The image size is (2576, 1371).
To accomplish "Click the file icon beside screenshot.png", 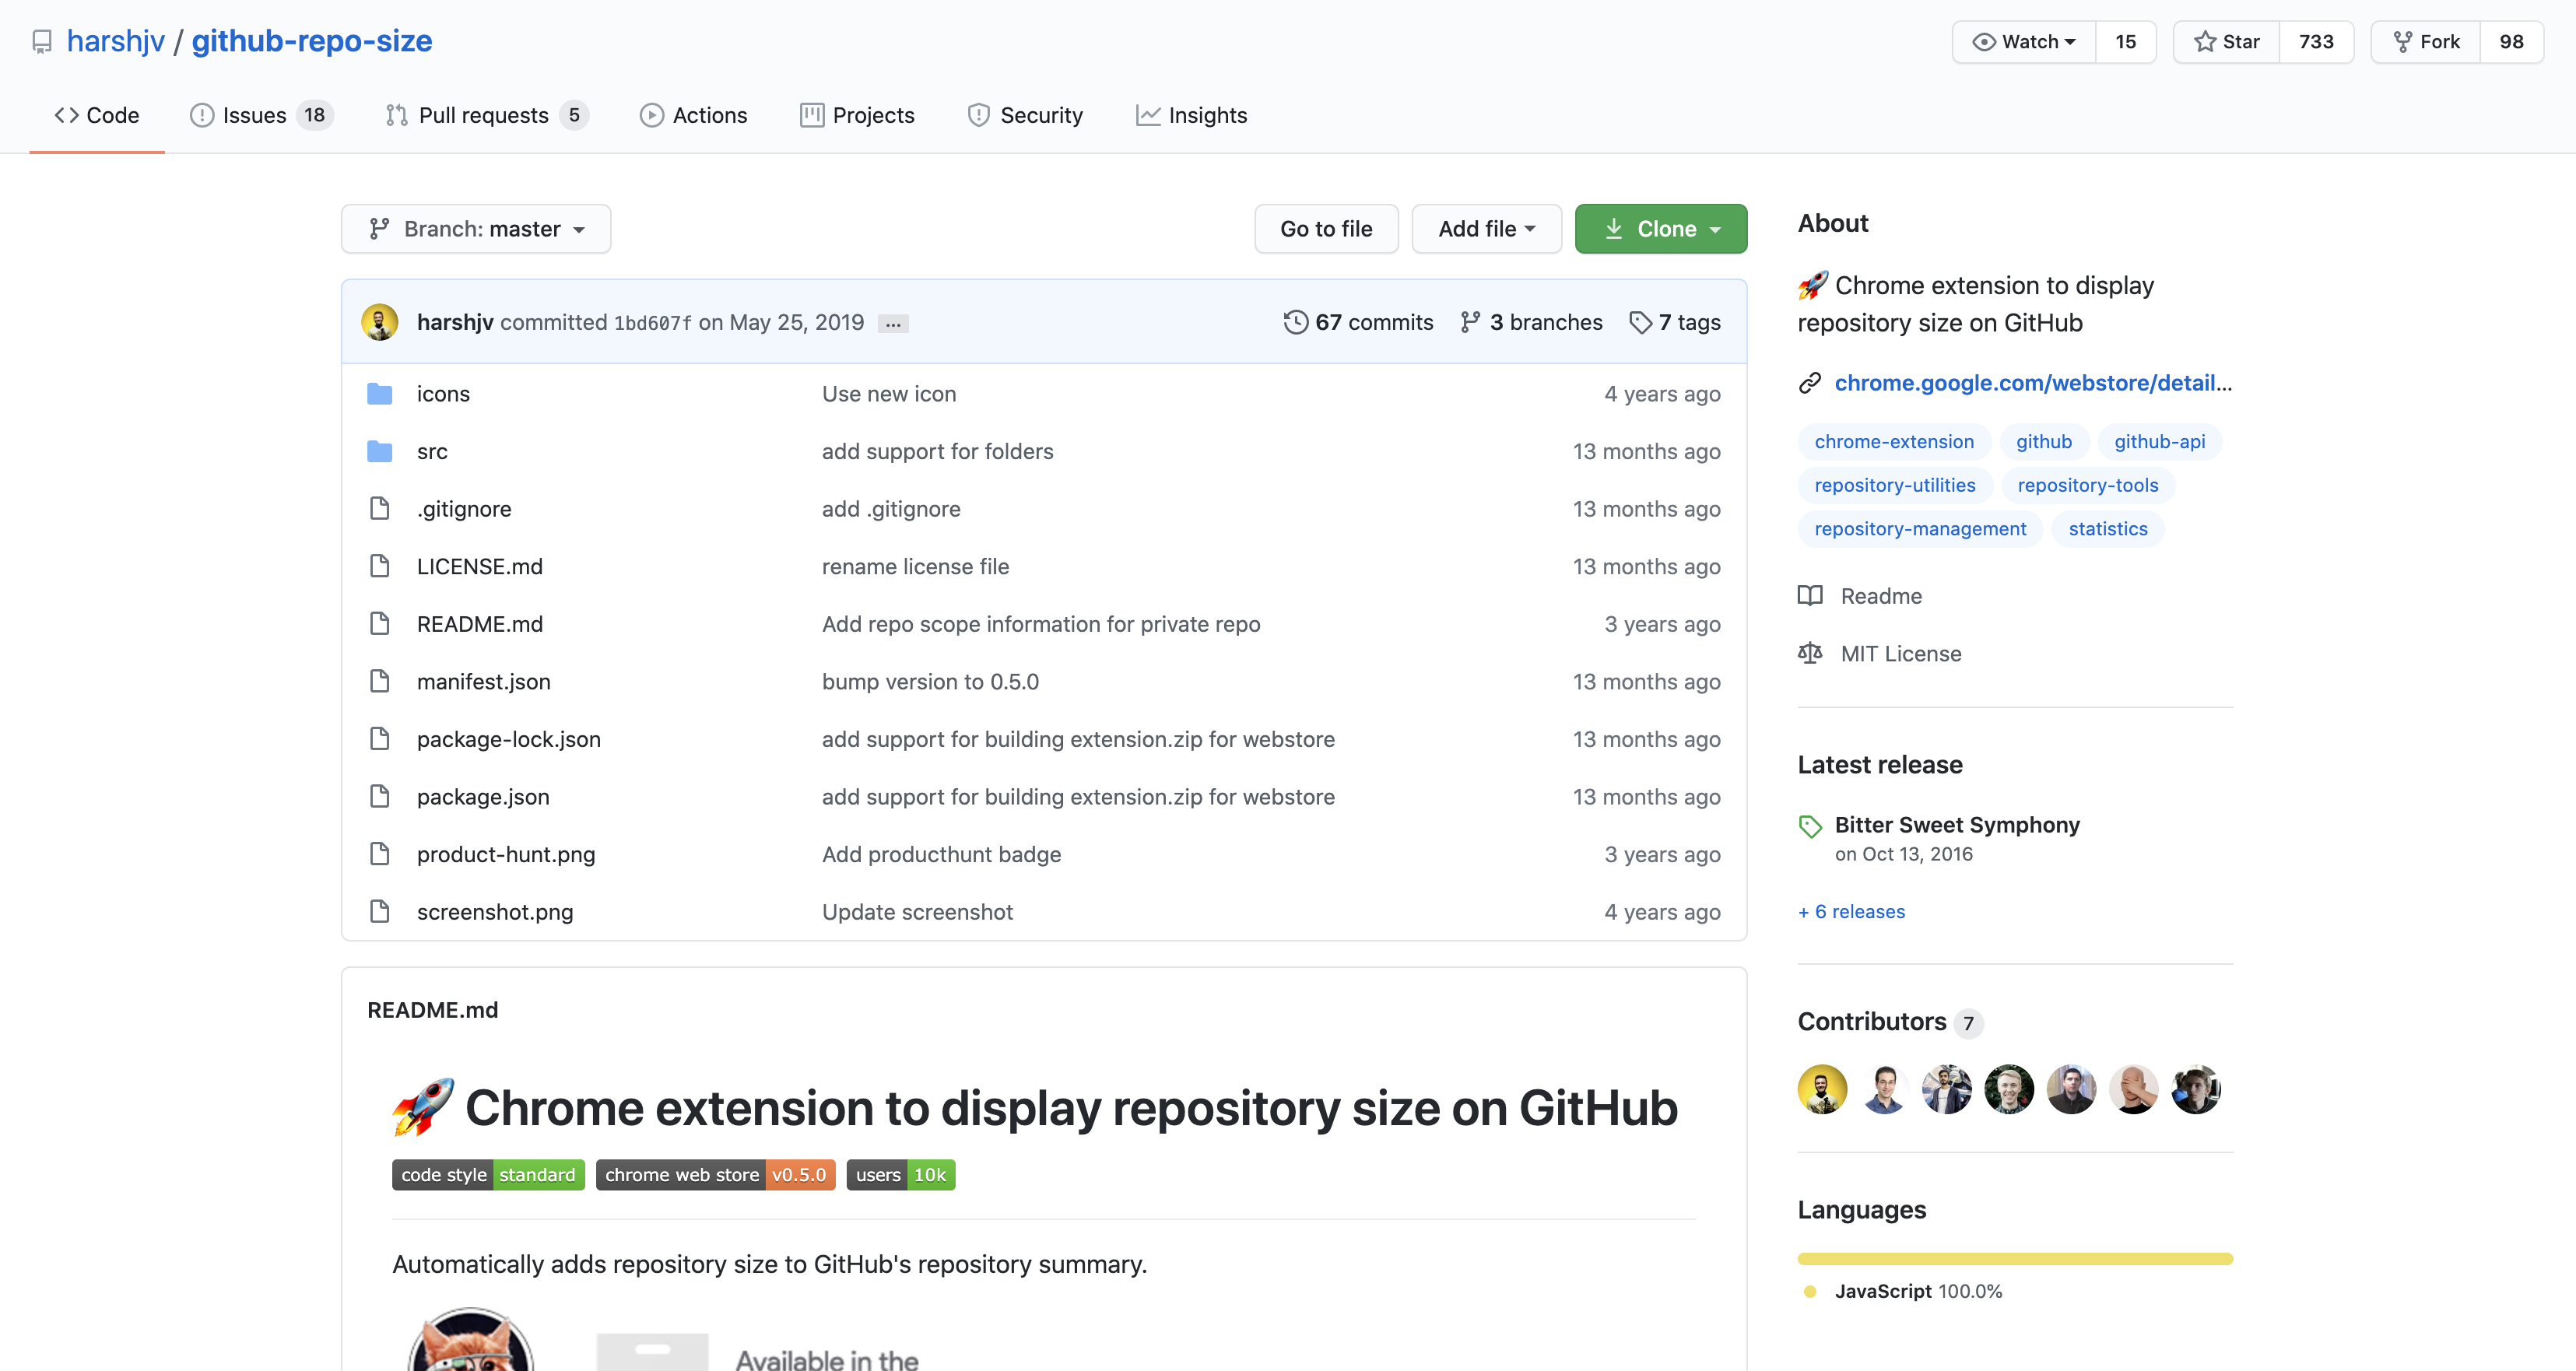I will [x=379, y=912].
